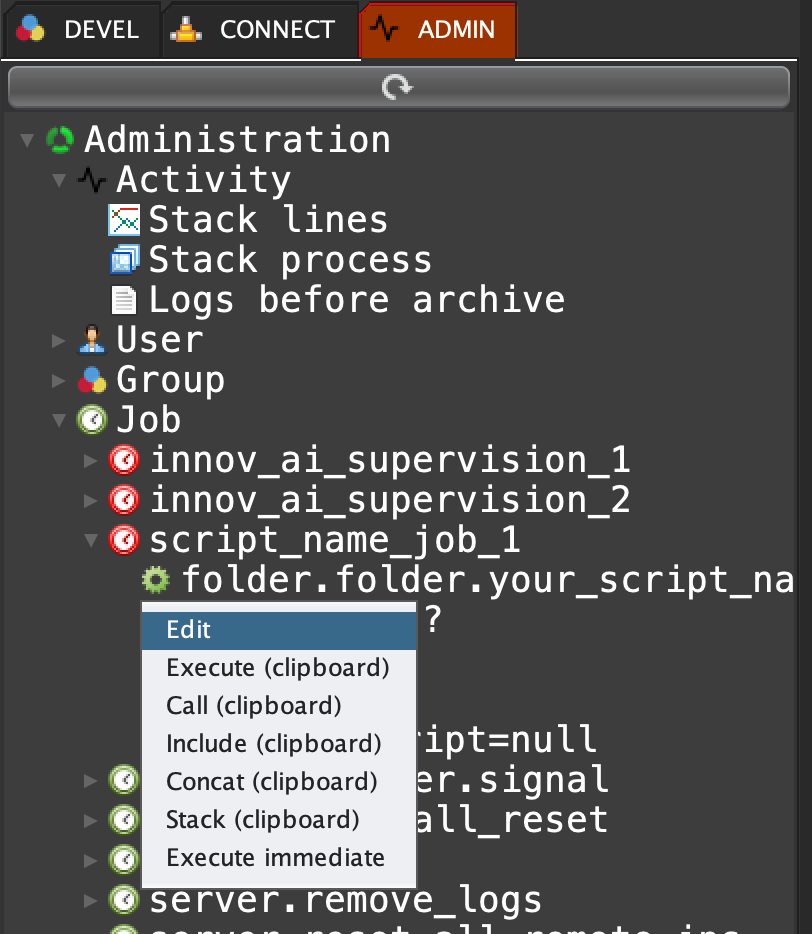Collapse the script_name_job_1 node
Viewport: 812px width, 934px height.
tap(92, 541)
